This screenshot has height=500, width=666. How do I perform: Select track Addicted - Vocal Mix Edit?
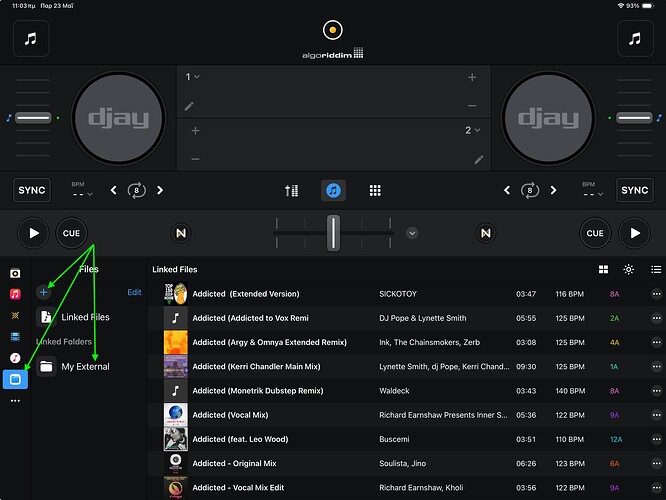tap(406, 487)
